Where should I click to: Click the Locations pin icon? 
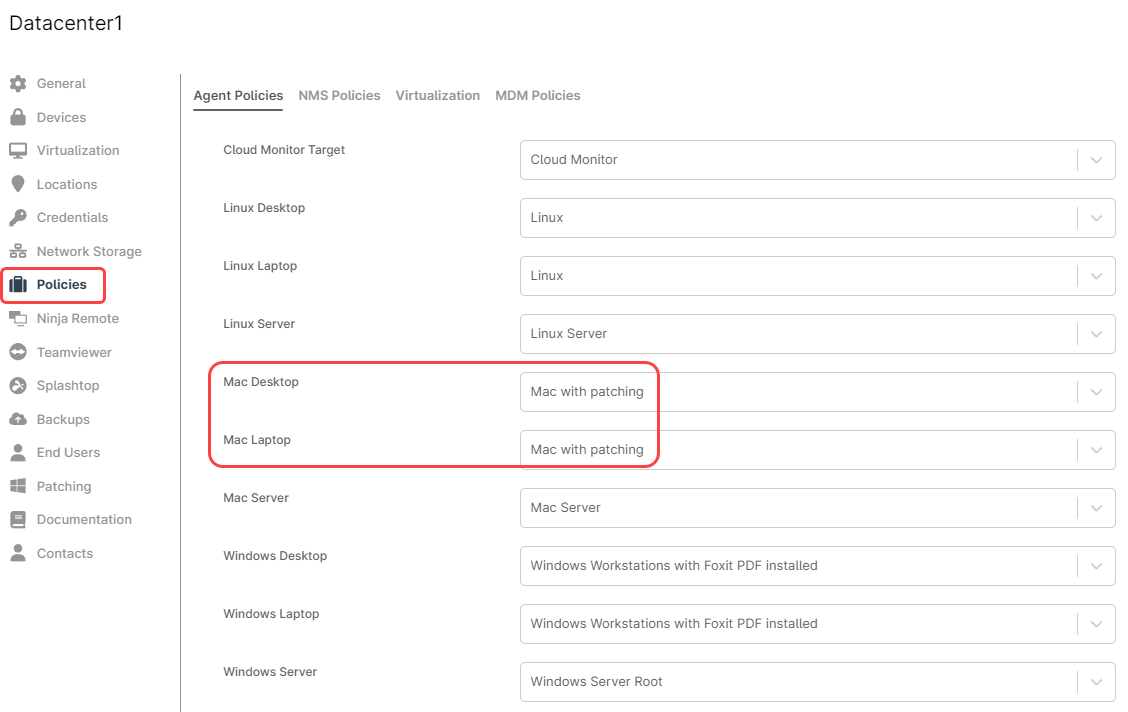[x=18, y=184]
